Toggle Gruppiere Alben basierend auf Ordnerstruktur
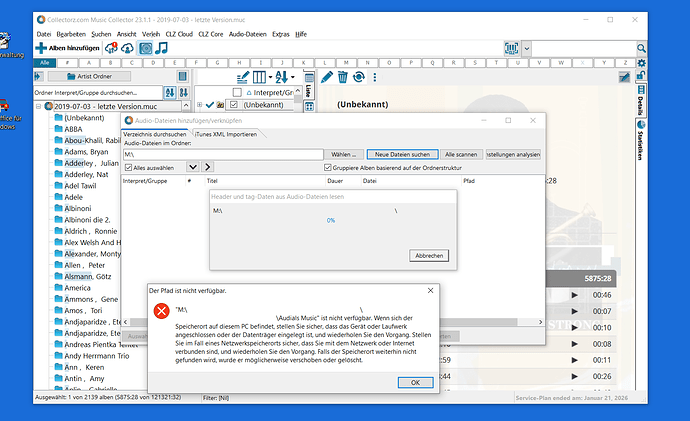The image size is (690, 421). click(x=327, y=168)
